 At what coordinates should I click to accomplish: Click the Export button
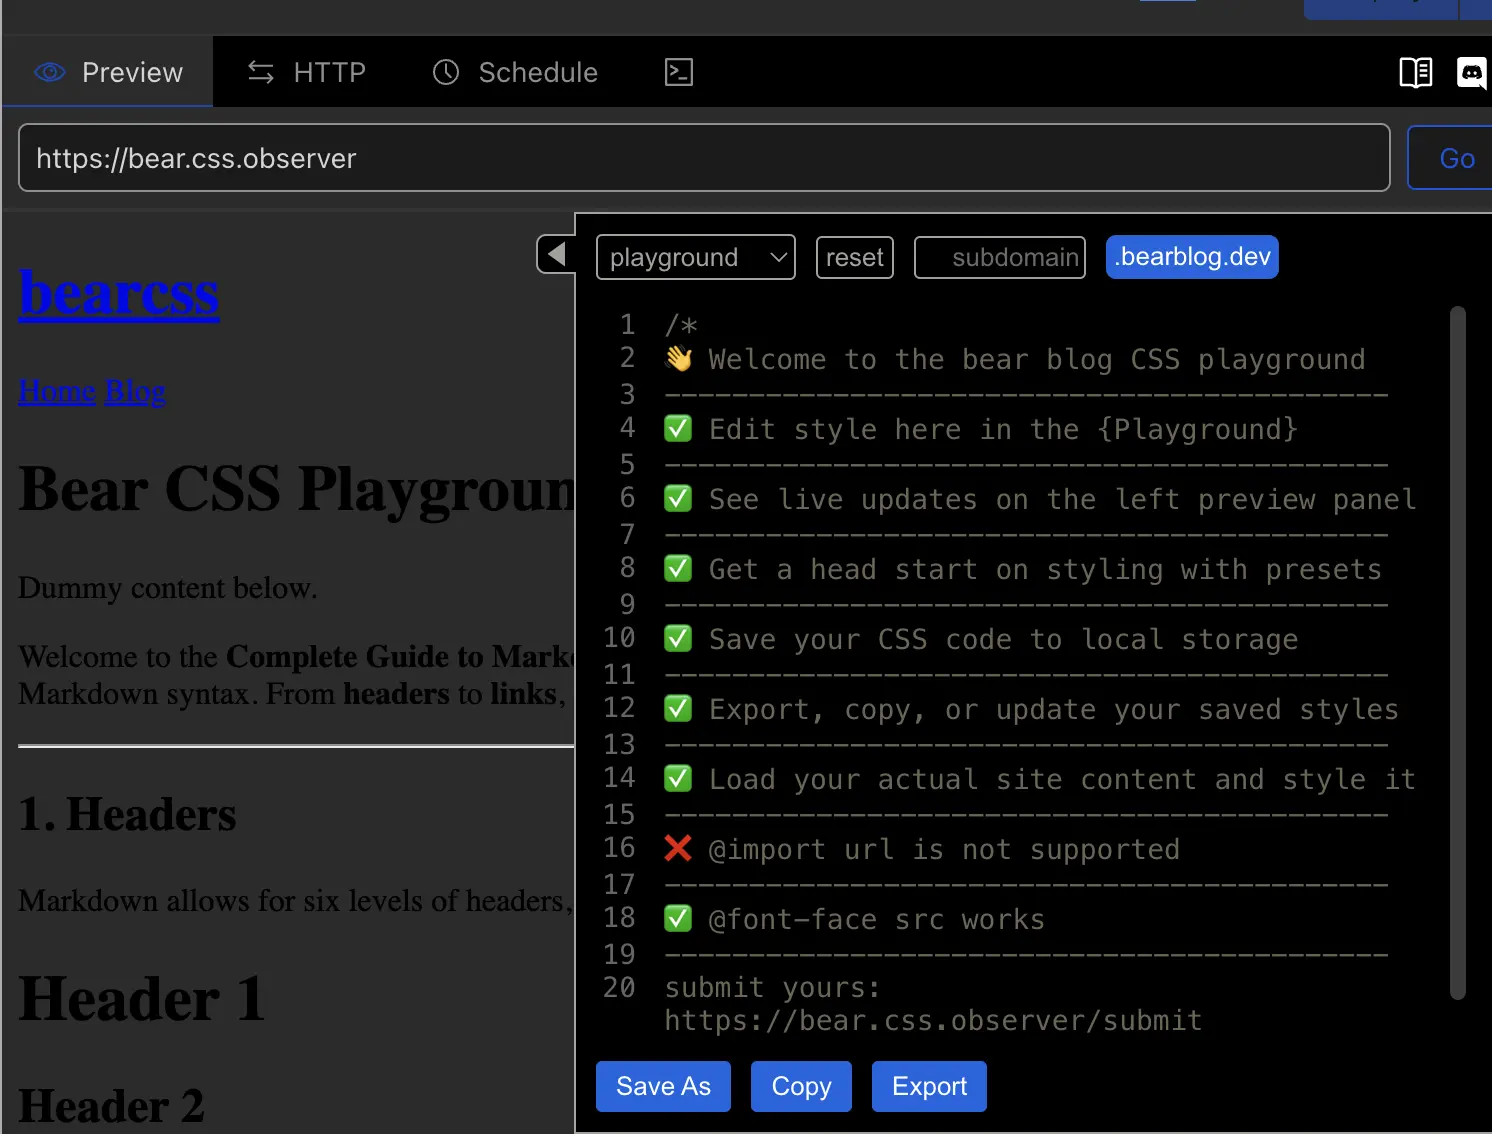tap(929, 1086)
